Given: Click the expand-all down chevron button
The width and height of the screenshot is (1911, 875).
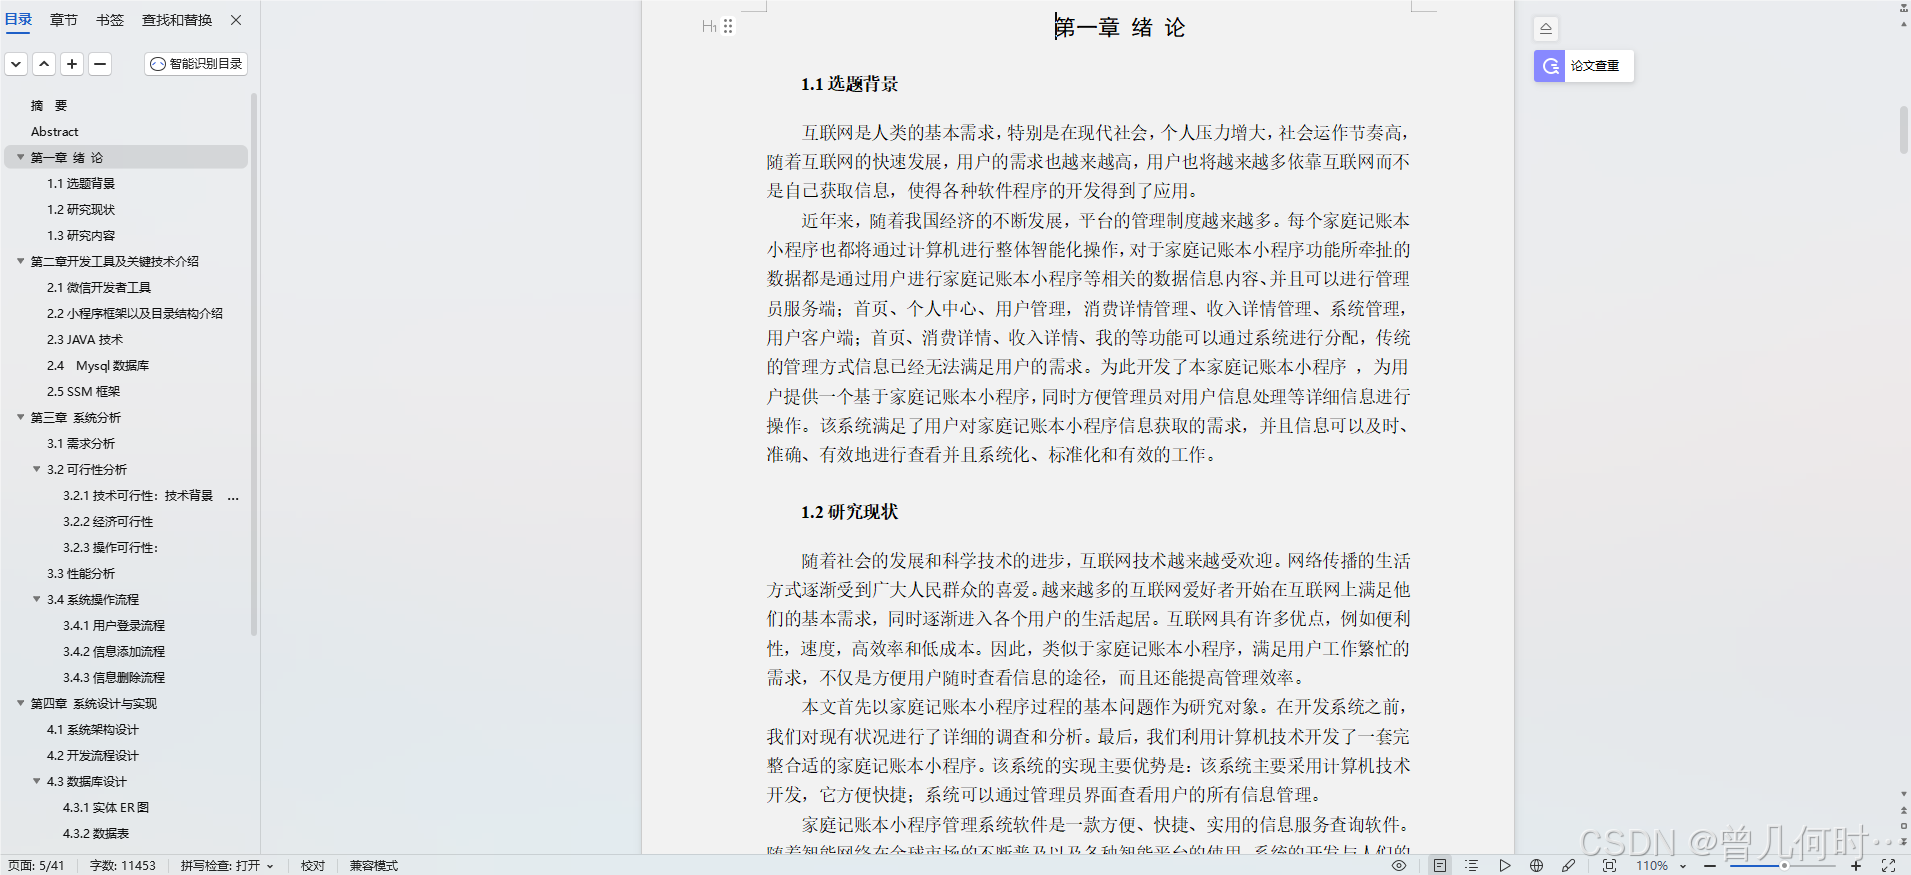Looking at the screenshot, I should 16,64.
